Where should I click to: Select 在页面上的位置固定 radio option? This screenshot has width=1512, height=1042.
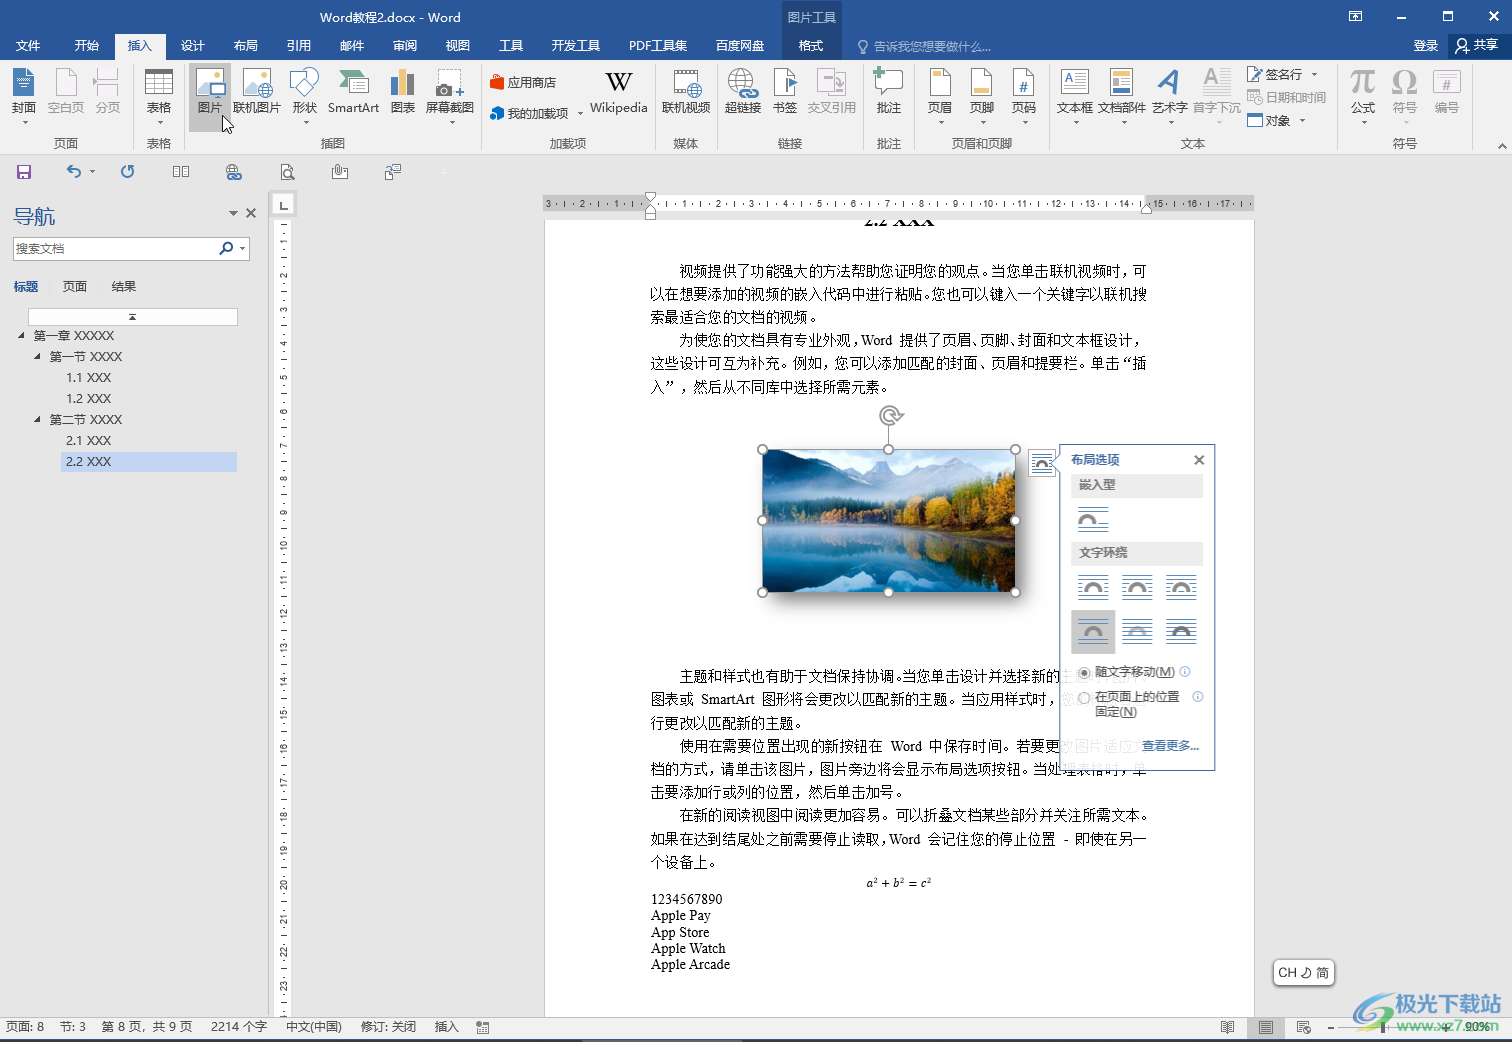coord(1084,698)
